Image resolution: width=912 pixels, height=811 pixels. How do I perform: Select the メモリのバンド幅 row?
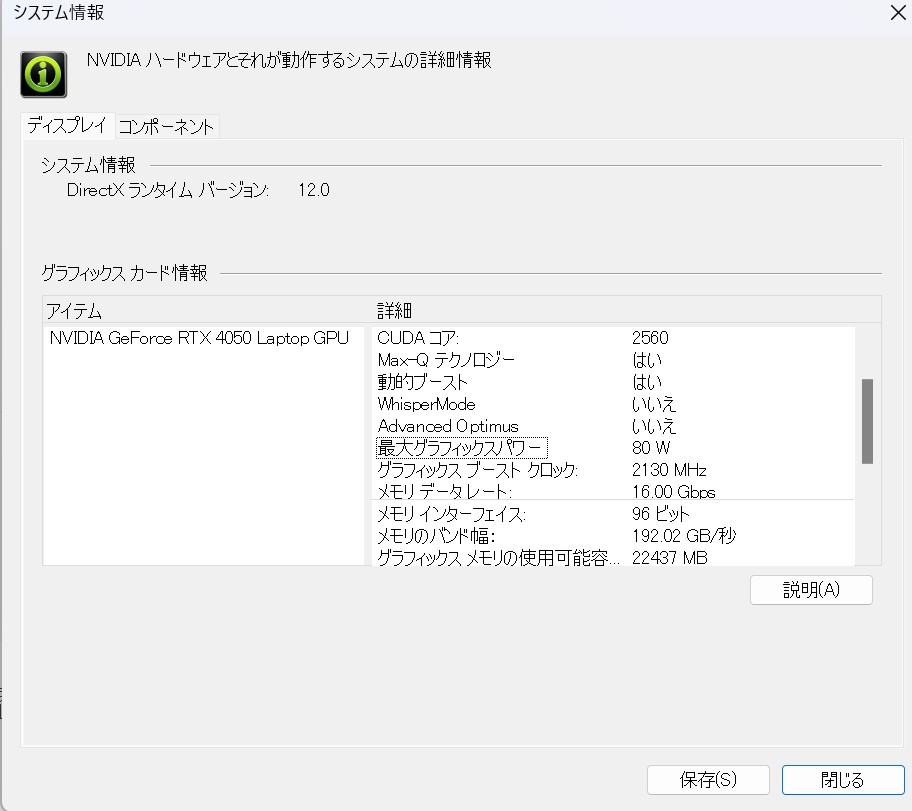[x=613, y=536]
